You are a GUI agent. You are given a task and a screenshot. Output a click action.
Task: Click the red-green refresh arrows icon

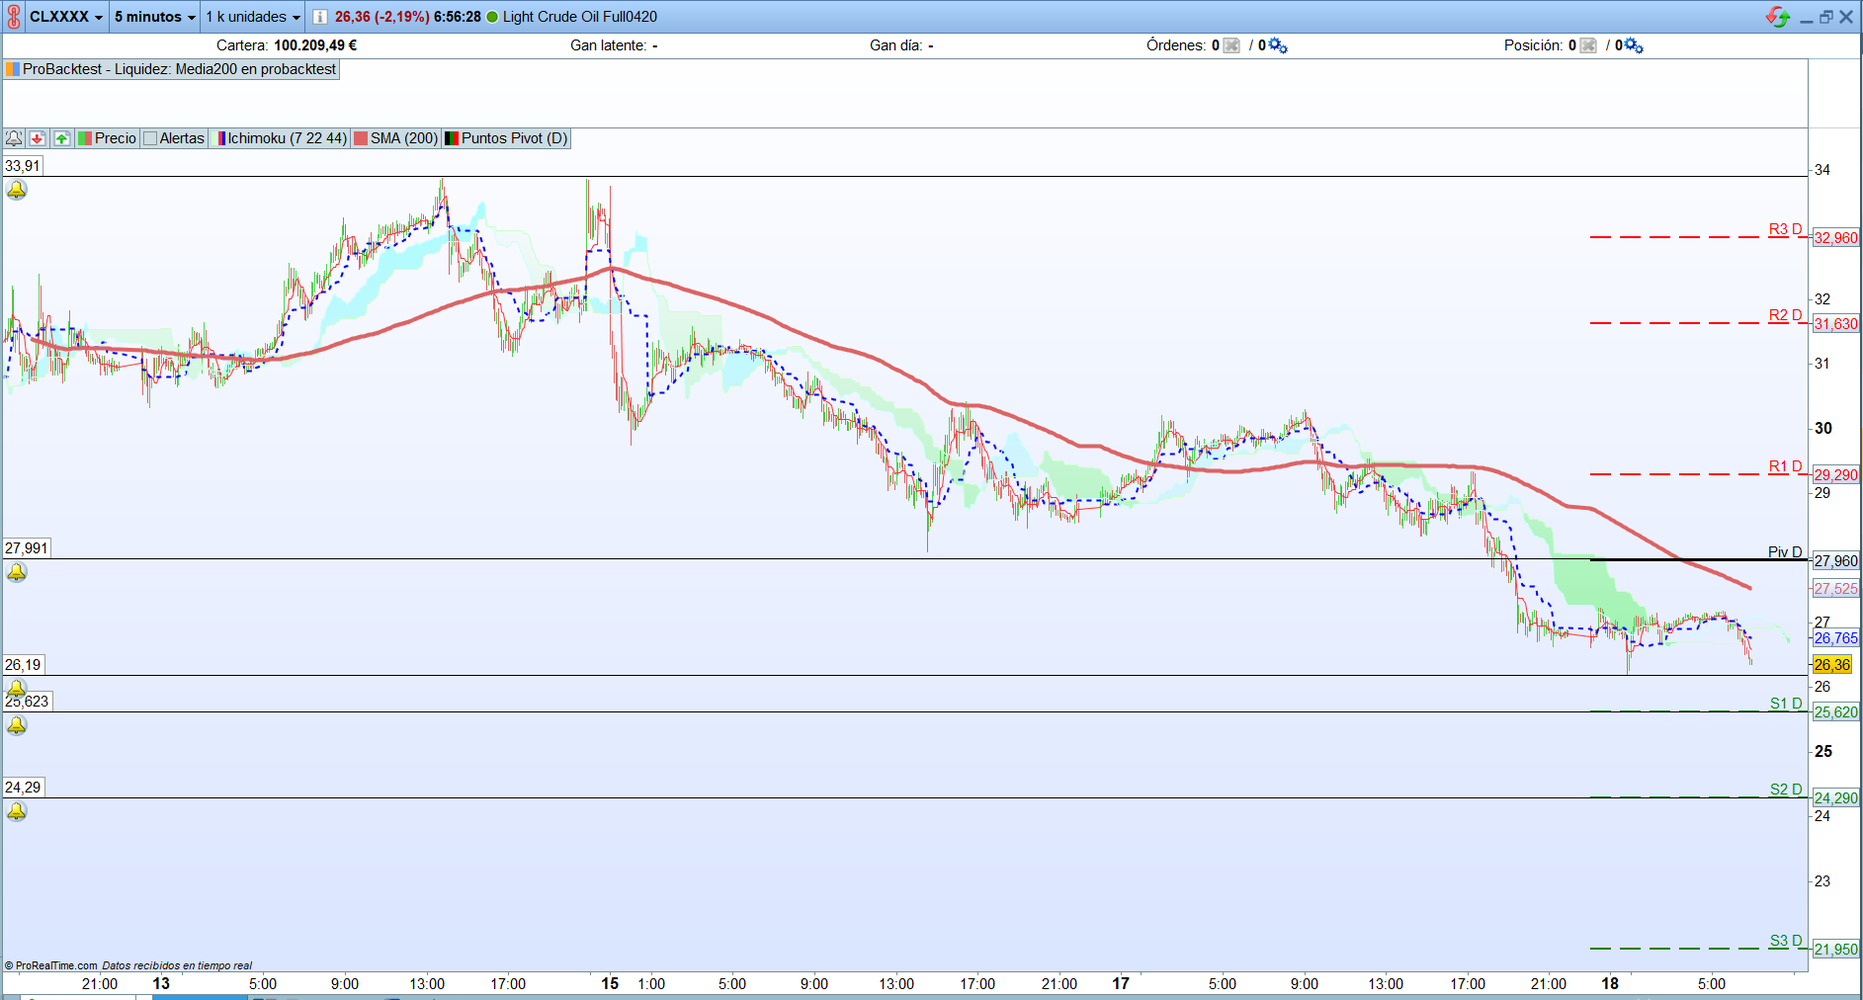pyautogui.click(x=1777, y=17)
